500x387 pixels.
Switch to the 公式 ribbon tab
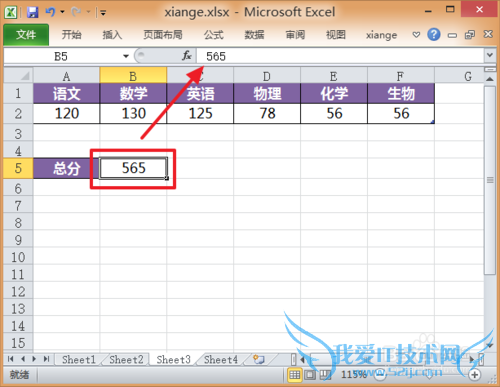[214, 35]
